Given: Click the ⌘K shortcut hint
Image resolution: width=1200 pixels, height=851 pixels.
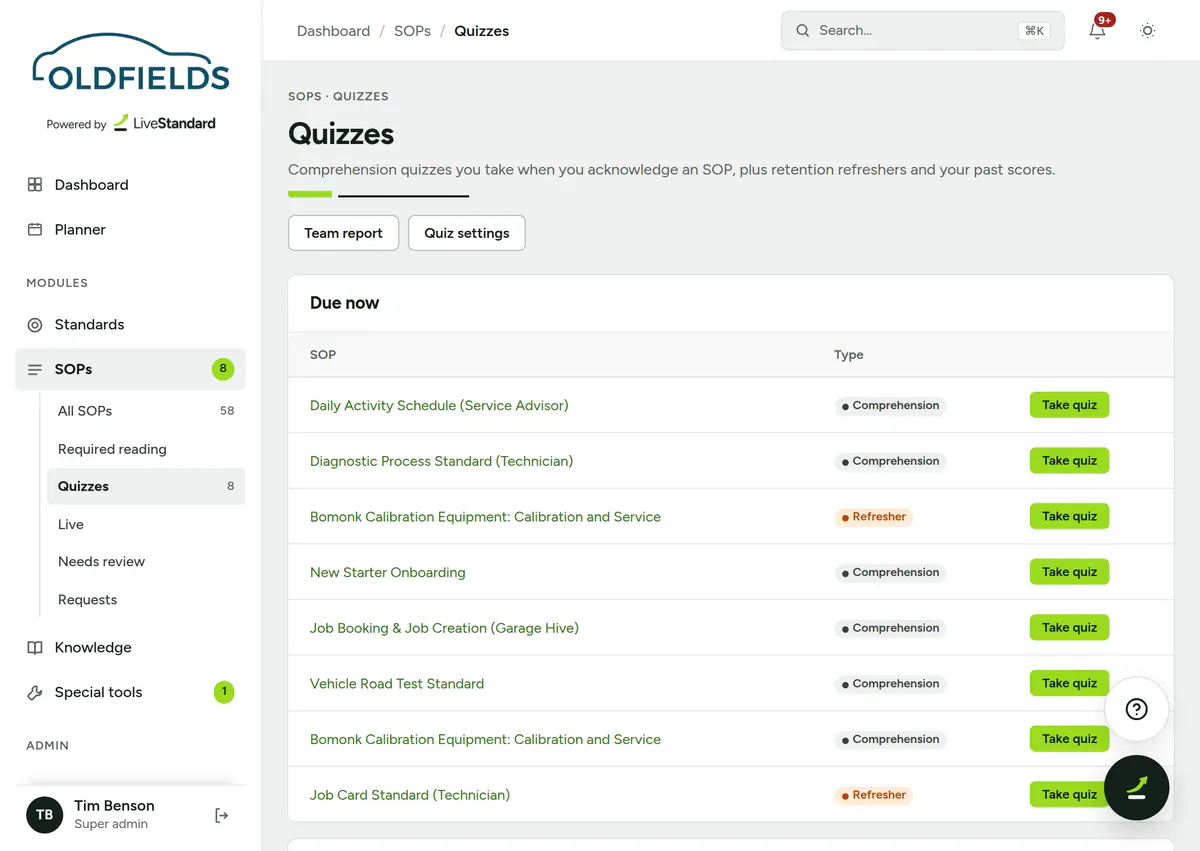Looking at the screenshot, I should tap(1034, 31).
